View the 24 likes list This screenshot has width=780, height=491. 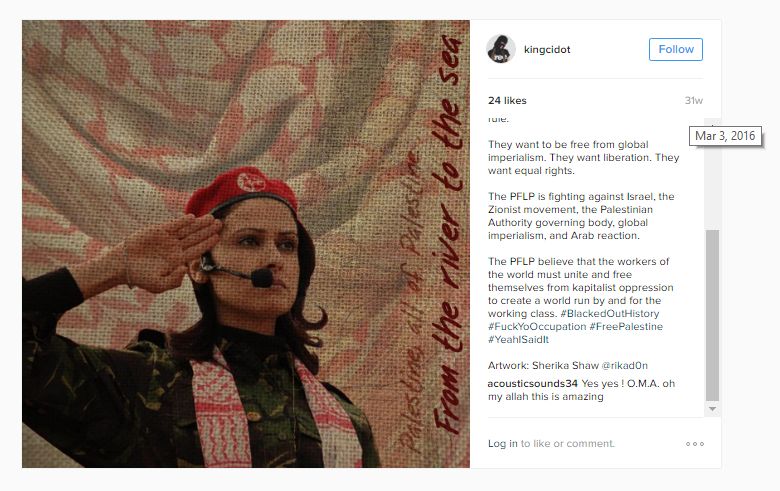pos(507,100)
